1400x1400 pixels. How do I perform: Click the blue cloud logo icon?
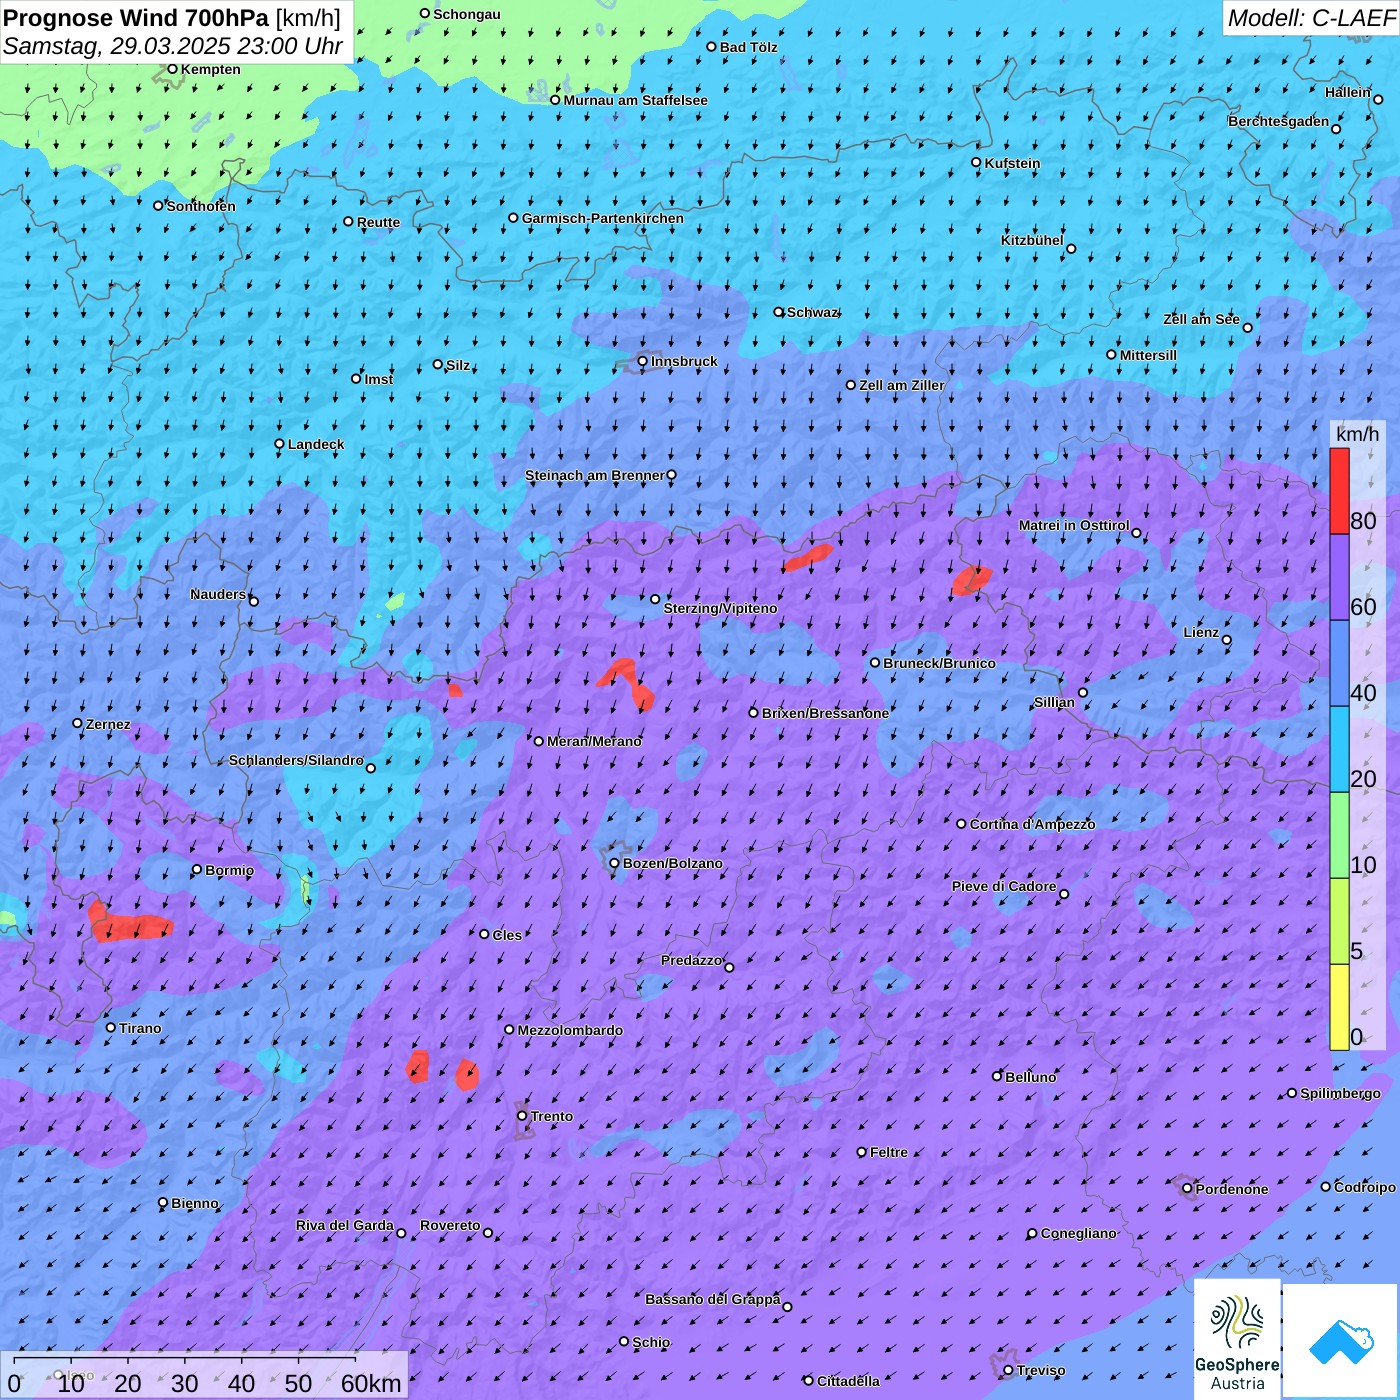(1341, 1341)
